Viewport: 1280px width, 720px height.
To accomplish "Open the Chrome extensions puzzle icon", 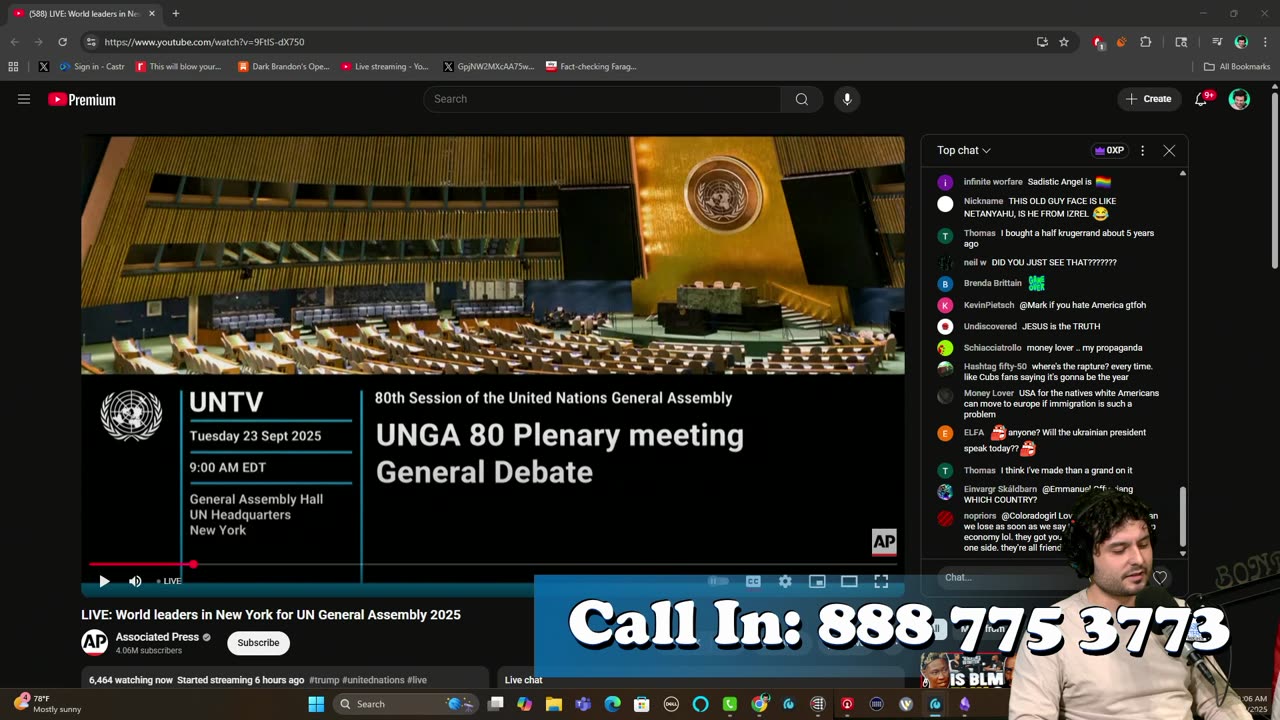I will [1146, 42].
